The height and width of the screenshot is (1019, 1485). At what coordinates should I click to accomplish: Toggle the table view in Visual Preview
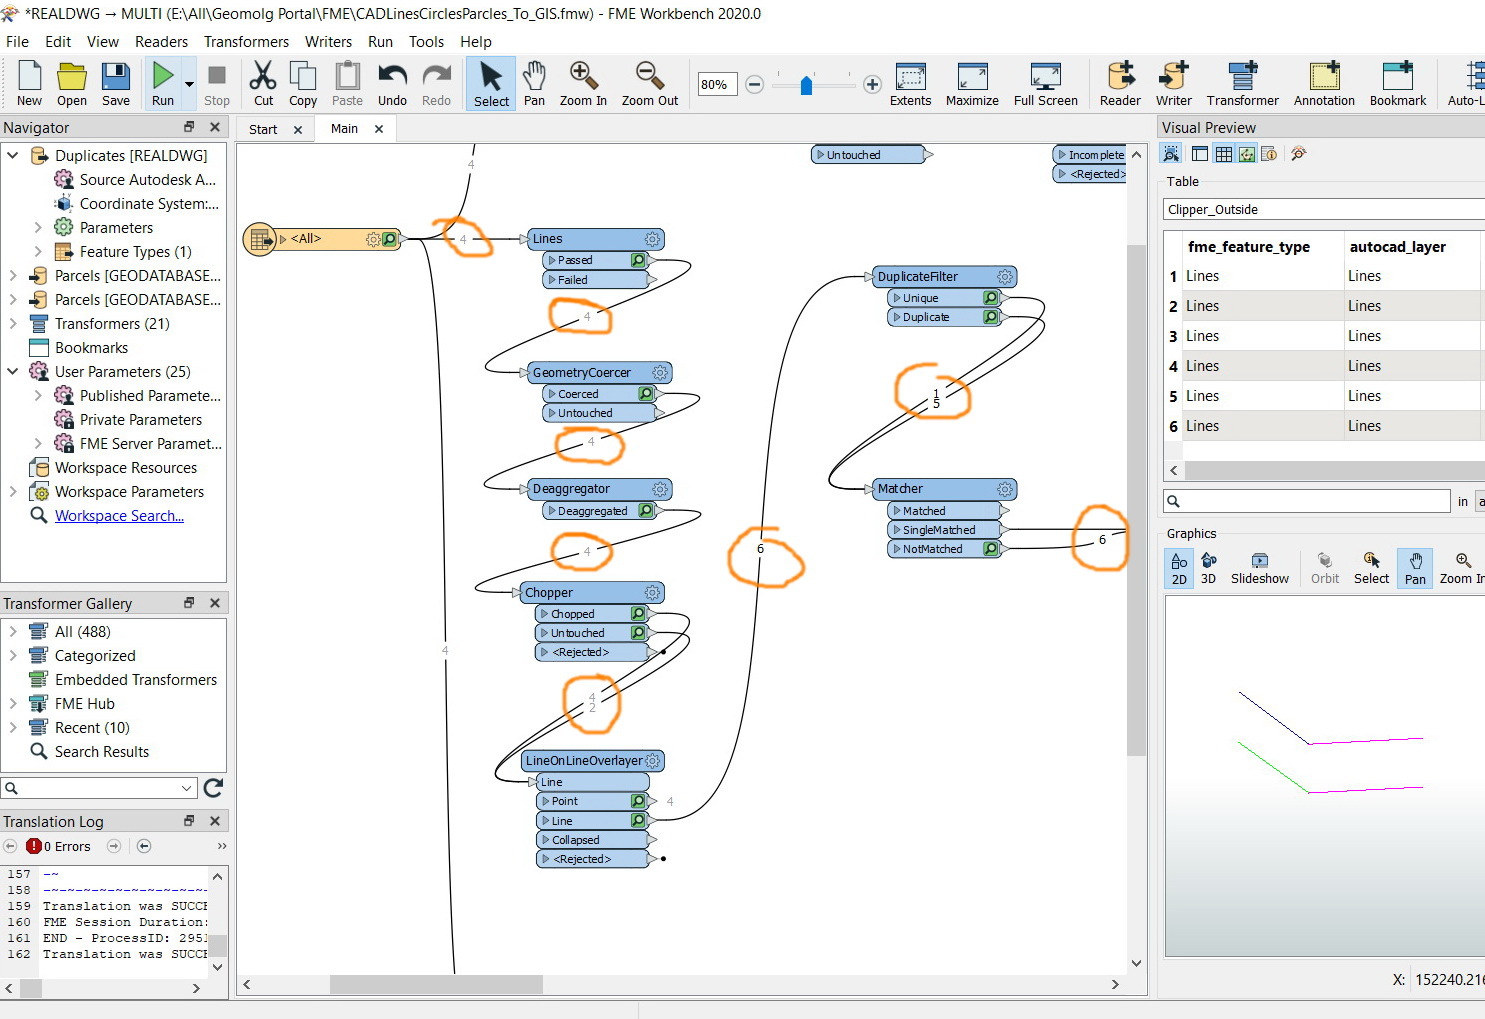pos(1223,154)
